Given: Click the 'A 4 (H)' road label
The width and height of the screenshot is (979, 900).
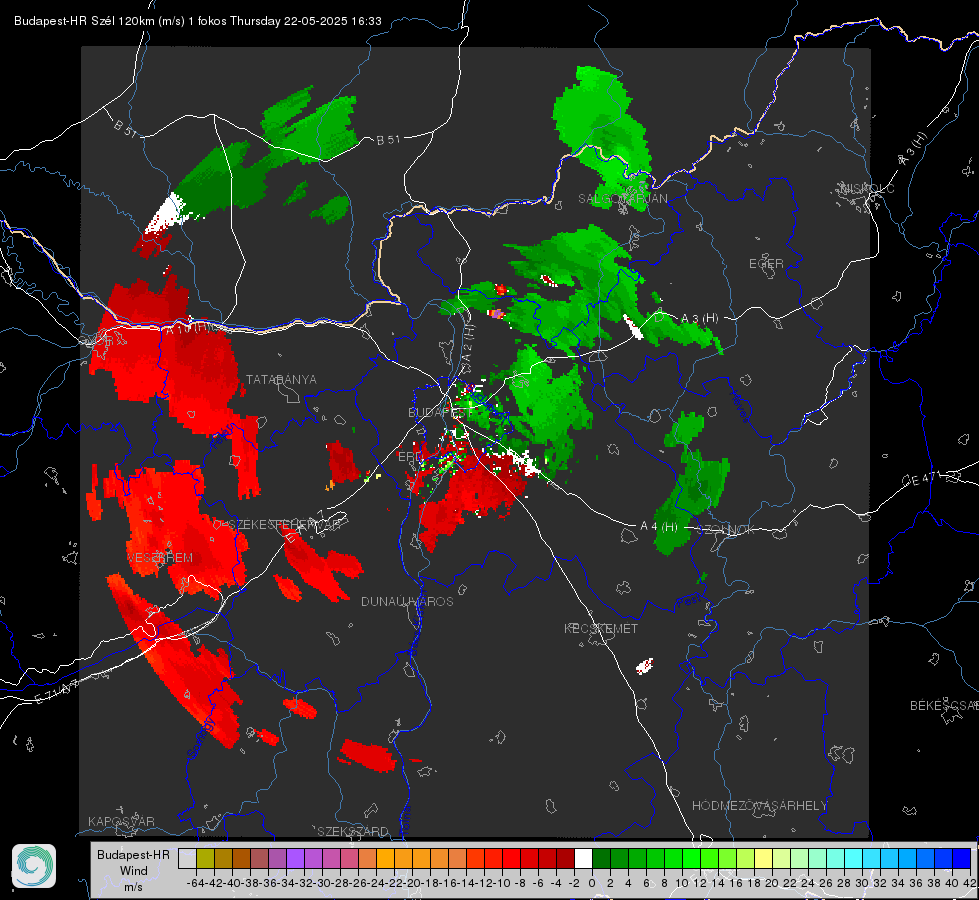Looking at the screenshot, I should tap(659, 527).
